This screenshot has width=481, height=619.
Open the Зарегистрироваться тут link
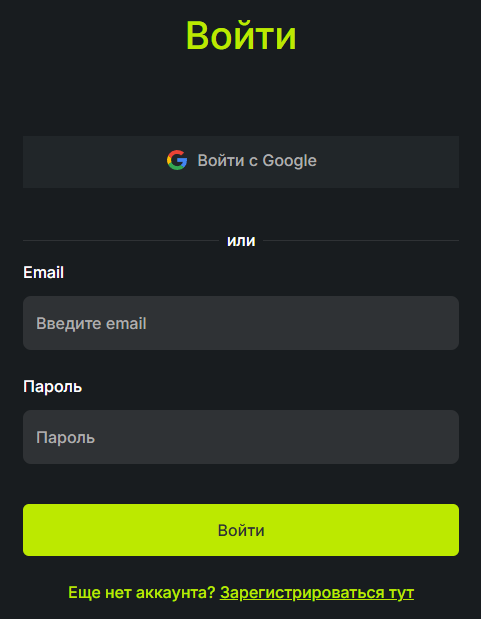317,593
